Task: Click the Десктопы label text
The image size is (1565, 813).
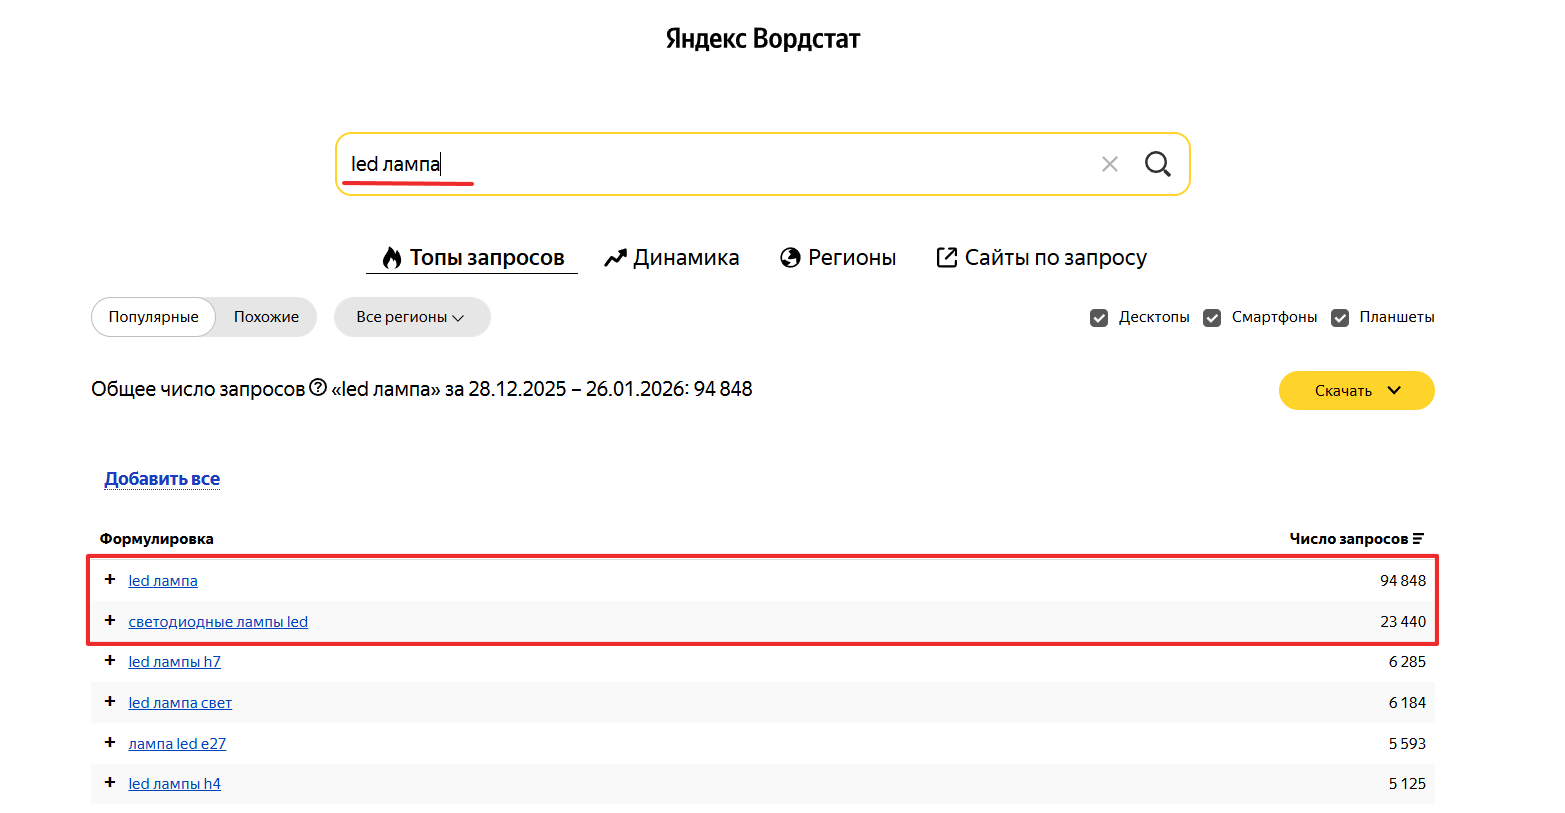Action: click(1154, 317)
